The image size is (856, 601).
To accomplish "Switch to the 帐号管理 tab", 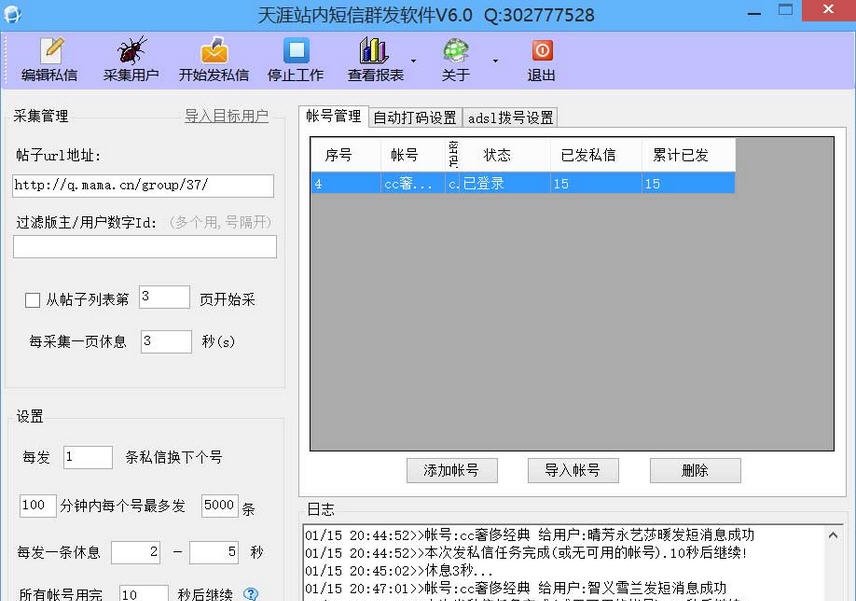I will pos(334,116).
